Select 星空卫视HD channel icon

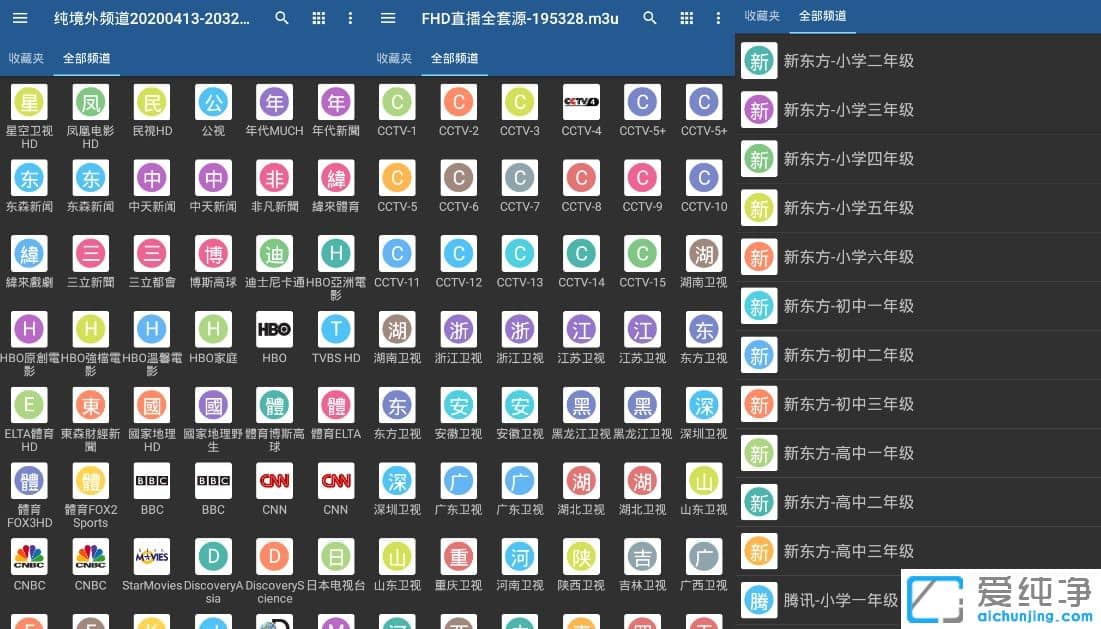(x=29, y=102)
